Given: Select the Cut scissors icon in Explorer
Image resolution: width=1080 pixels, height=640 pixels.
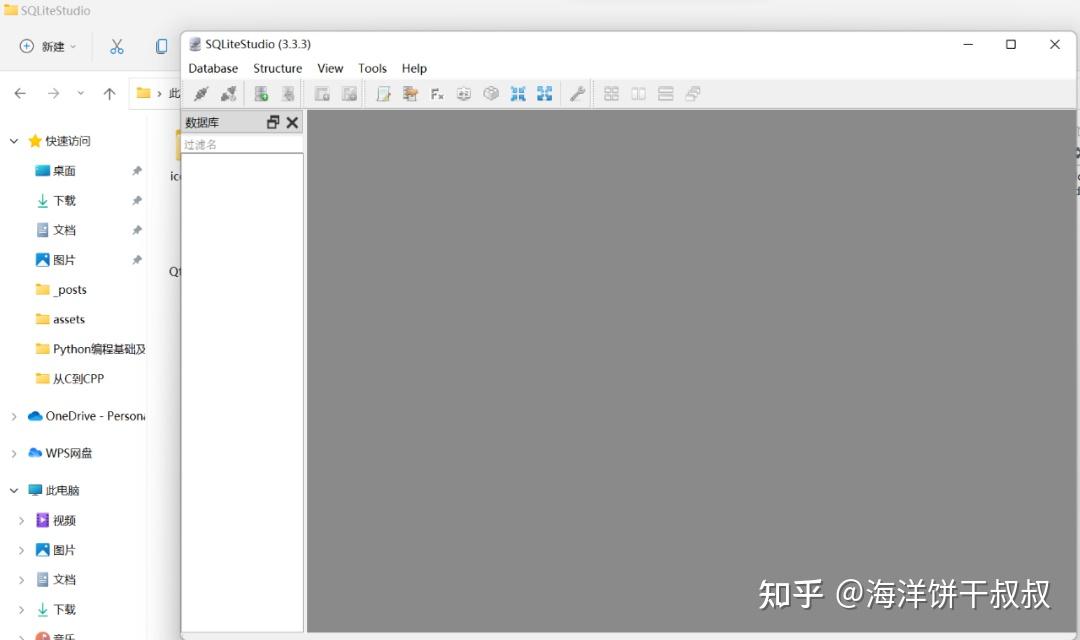Looking at the screenshot, I should point(117,46).
